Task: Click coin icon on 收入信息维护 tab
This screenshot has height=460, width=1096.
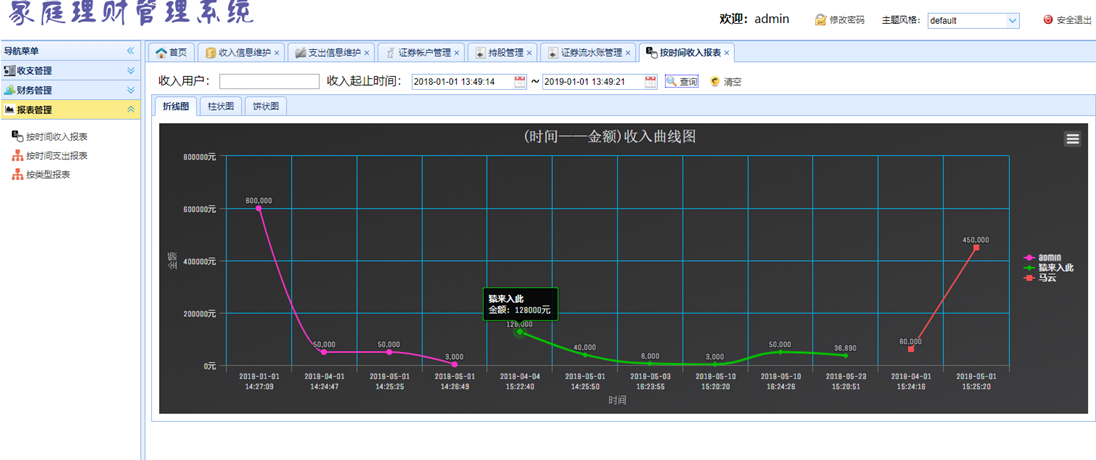Action: pos(210,52)
